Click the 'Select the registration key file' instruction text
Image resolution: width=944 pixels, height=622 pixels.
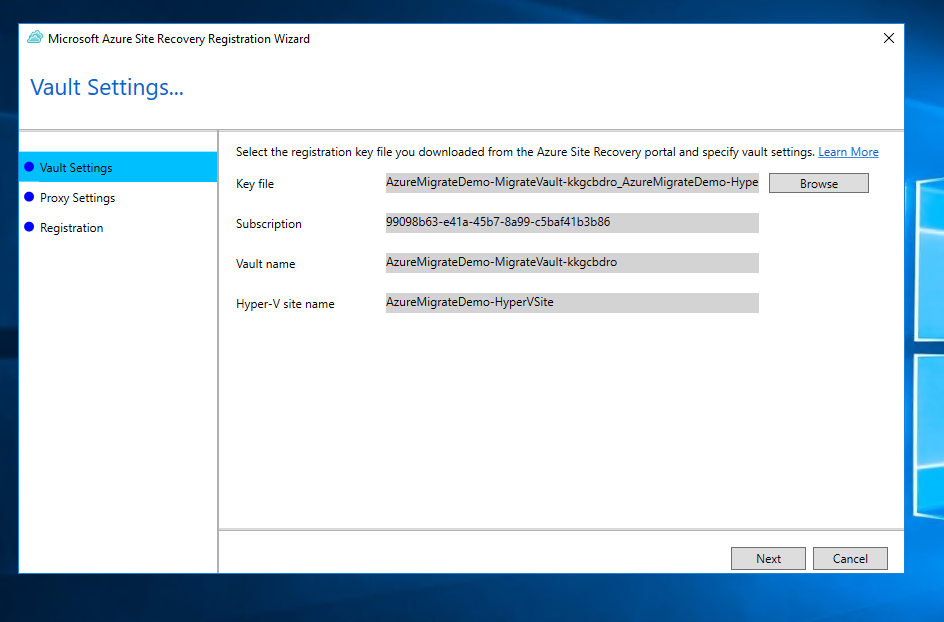click(x=525, y=152)
